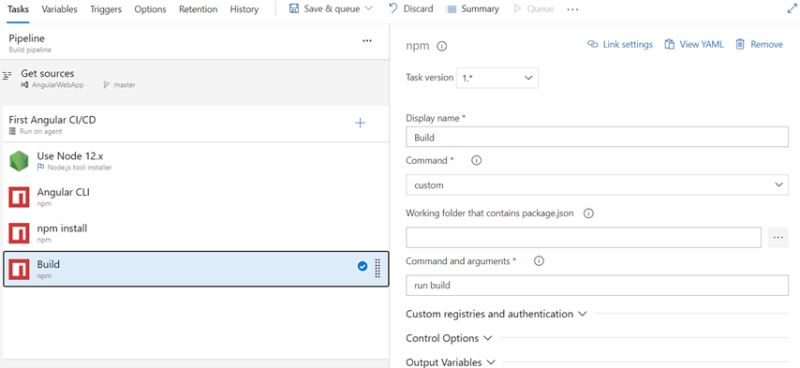This screenshot has height=368, width=800.
Task: Click the green Node.js hexagon icon
Action: (x=19, y=161)
